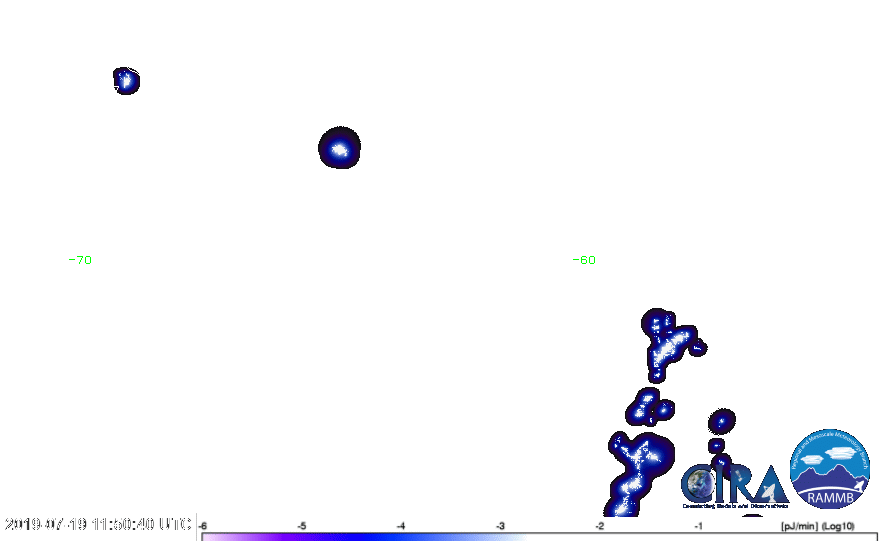Viewport: 880px width, 541px height.
Task: Click the lightning flash inside the outlined lake
Action: pos(126,81)
